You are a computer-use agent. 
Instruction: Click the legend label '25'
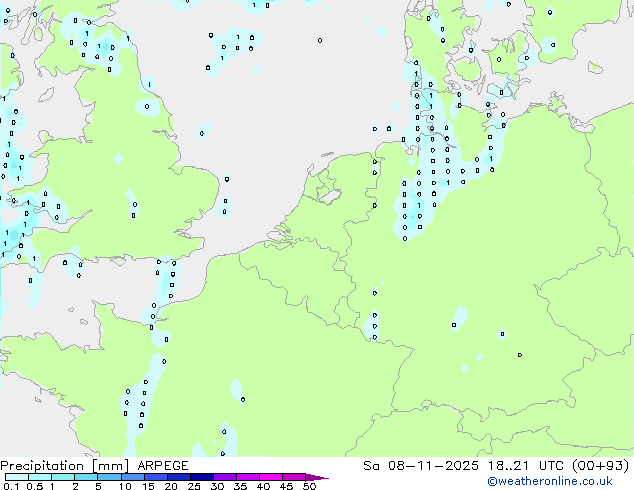click(194, 486)
